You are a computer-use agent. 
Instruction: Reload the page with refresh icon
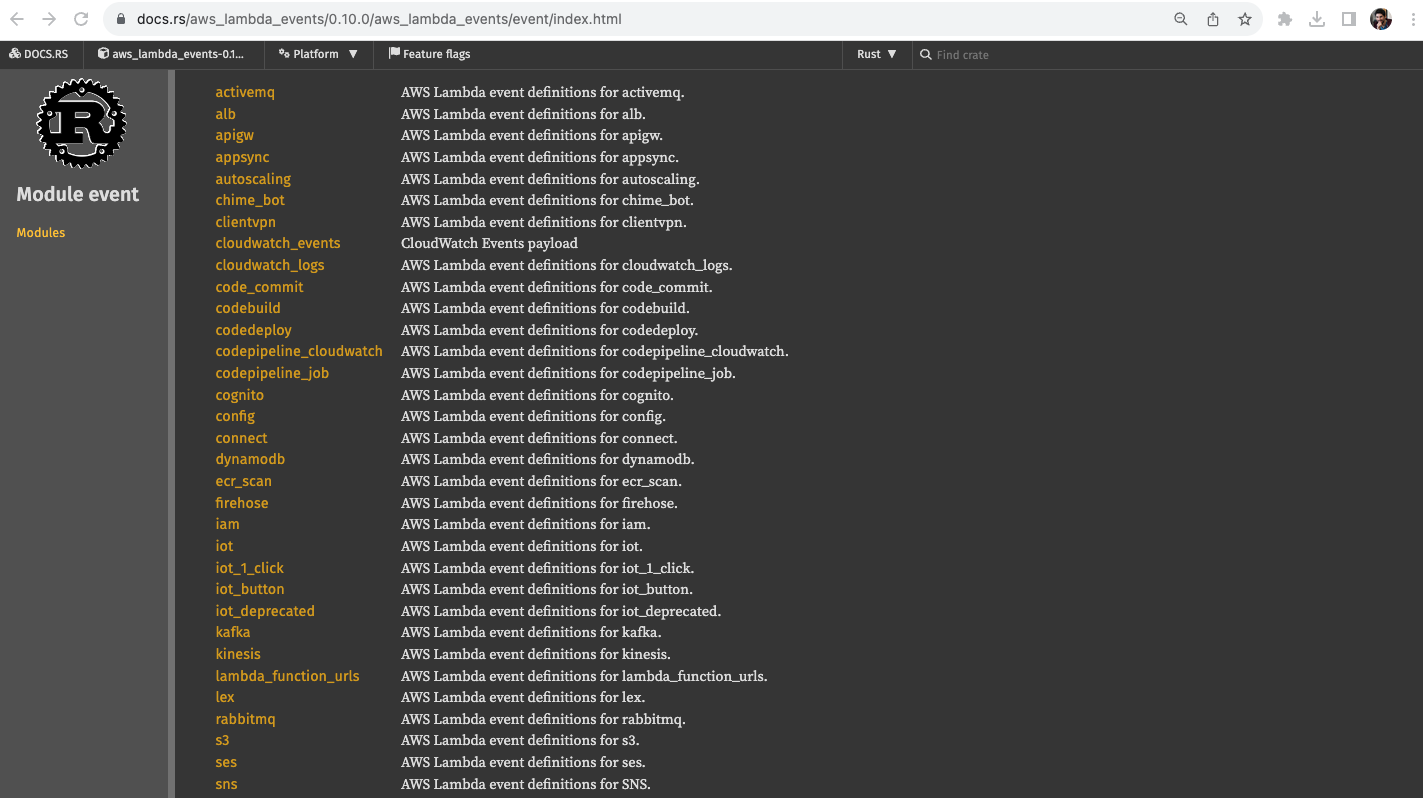click(x=81, y=19)
